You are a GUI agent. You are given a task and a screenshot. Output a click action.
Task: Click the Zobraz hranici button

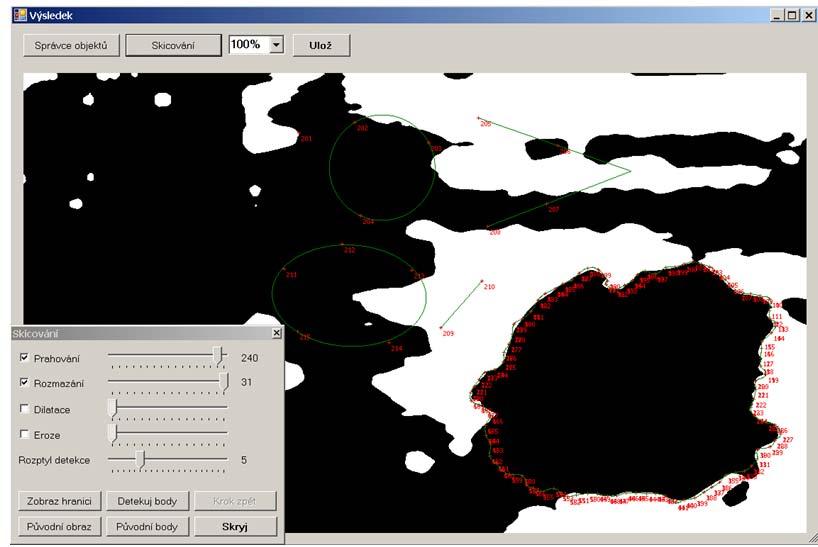click(x=59, y=501)
